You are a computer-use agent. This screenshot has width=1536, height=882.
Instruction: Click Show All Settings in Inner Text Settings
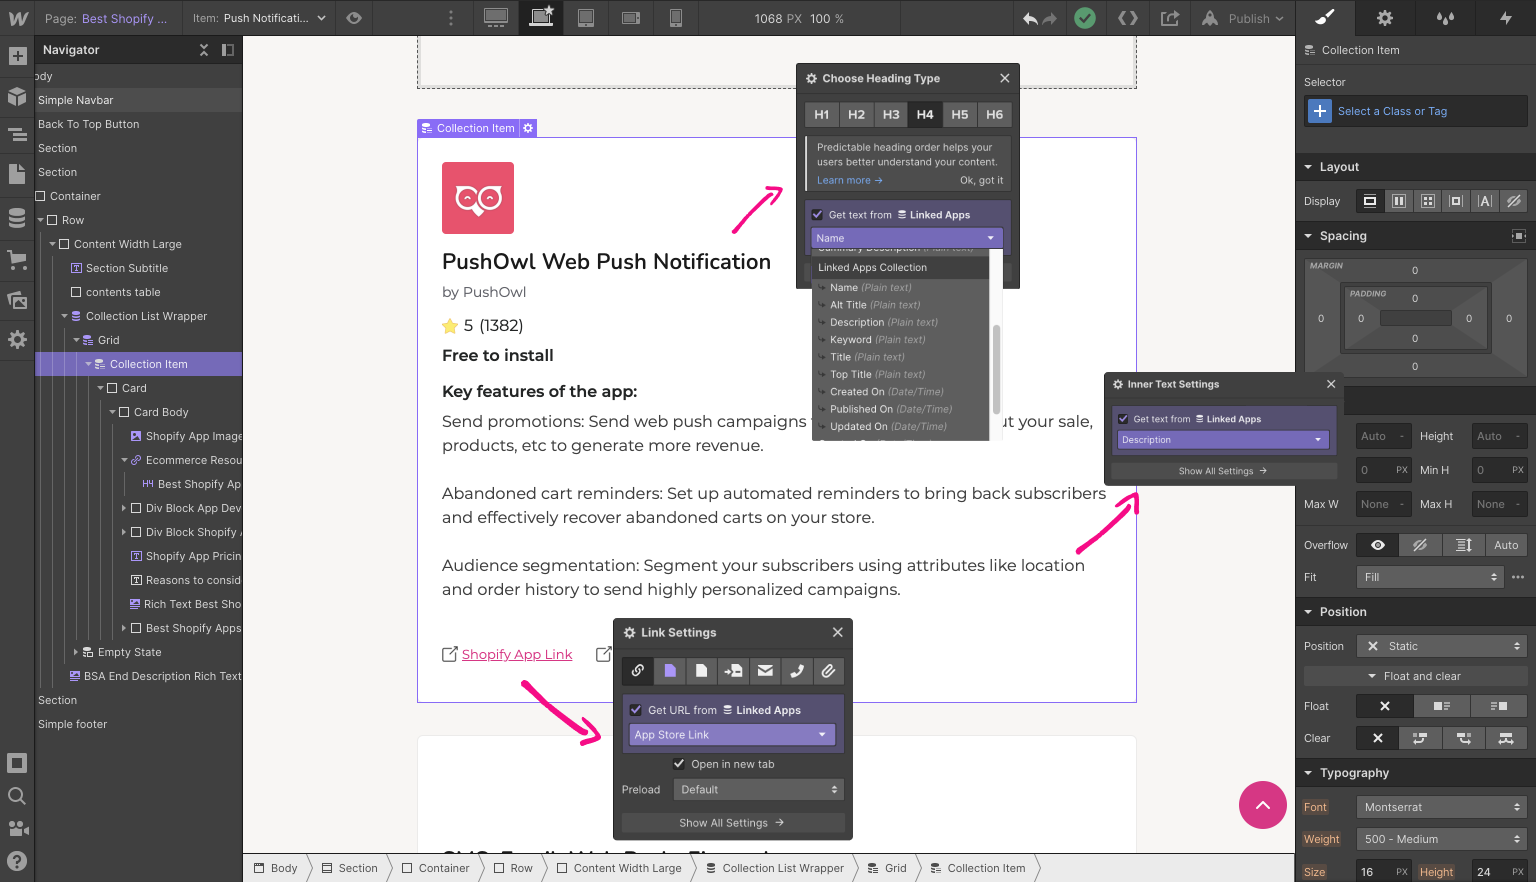(1223, 471)
